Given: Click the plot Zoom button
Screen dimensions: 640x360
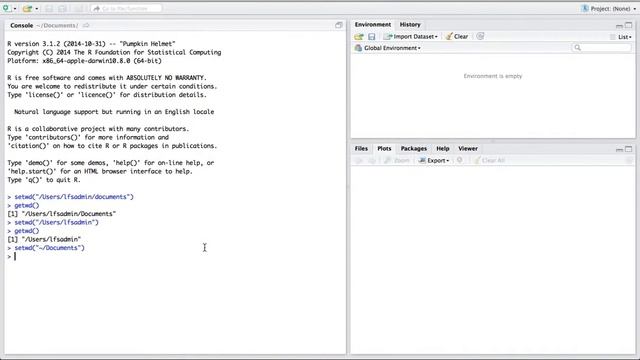Looking at the screenshot, I should coord(397,160).
